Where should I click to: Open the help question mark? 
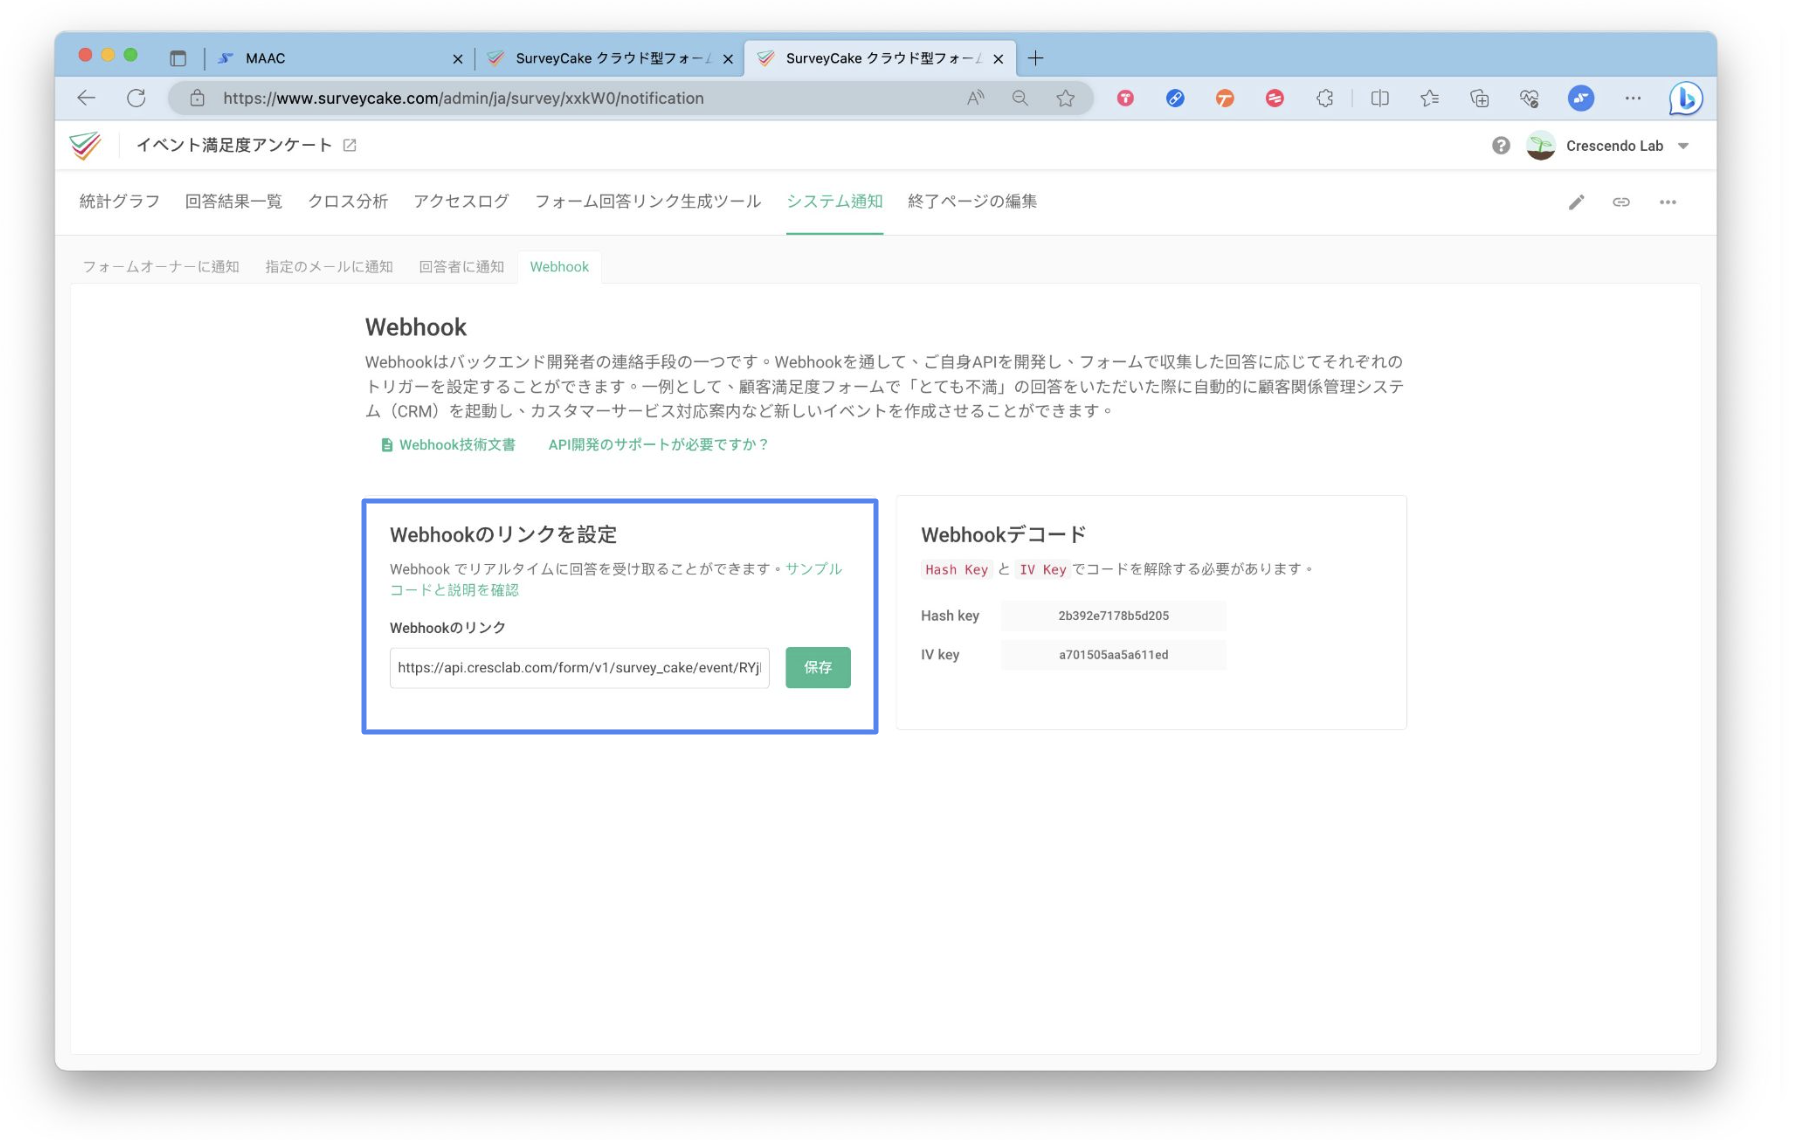[x=1501, y=146]
